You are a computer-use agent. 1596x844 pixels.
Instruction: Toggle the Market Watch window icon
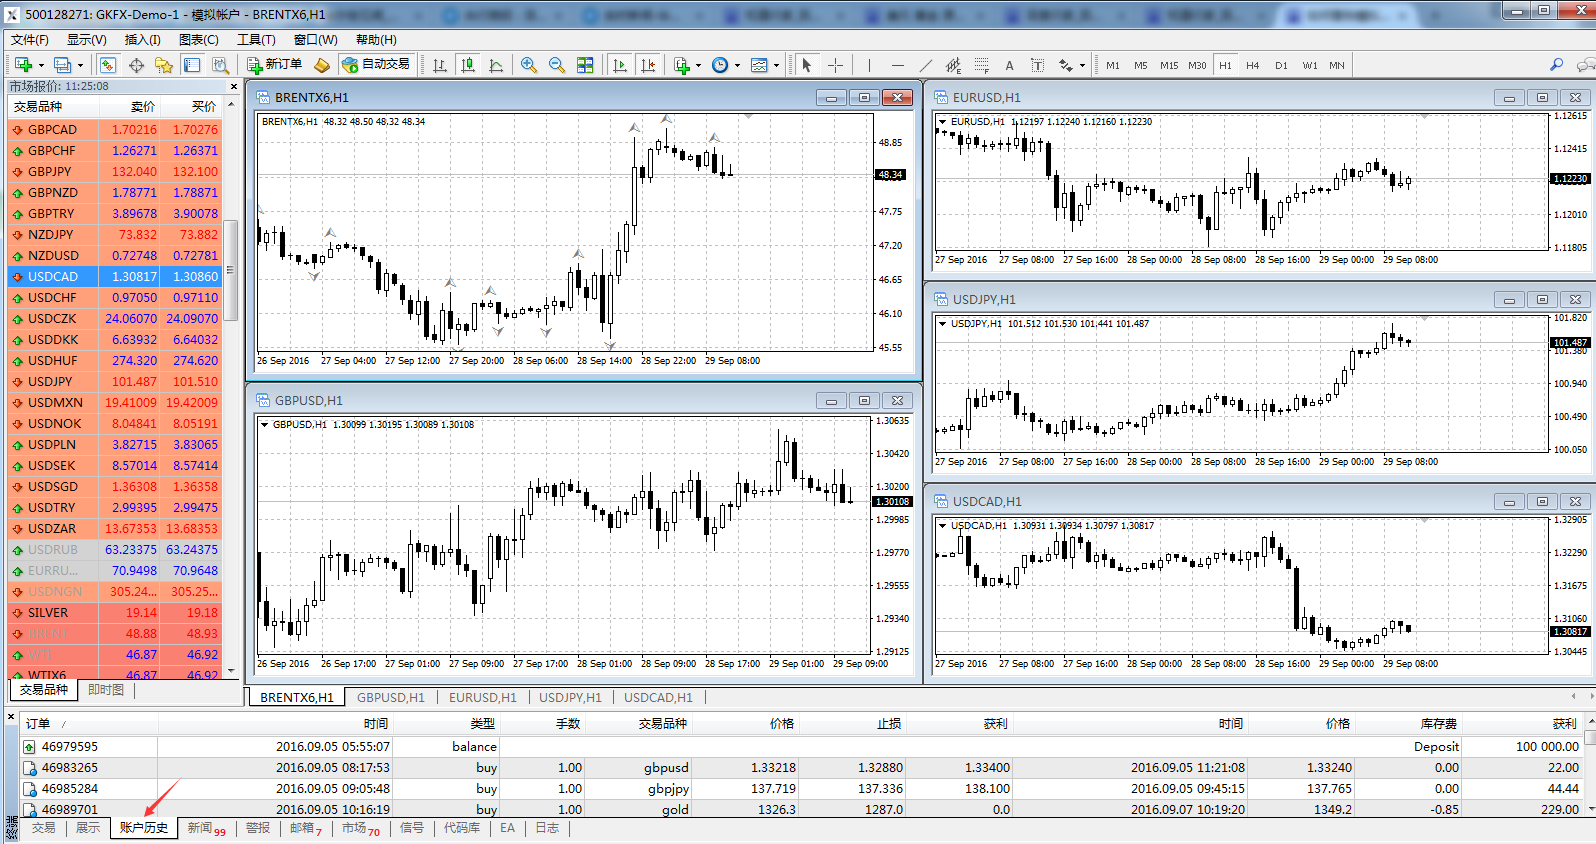click(x=108, y=65)
